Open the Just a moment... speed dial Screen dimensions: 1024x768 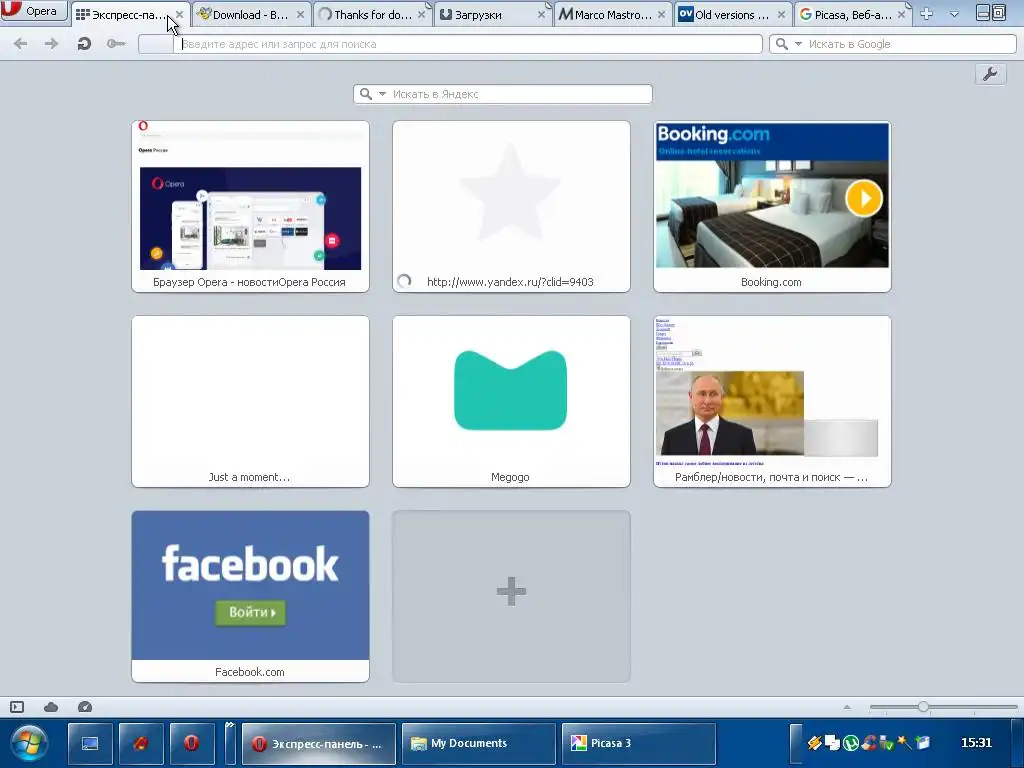250,402
